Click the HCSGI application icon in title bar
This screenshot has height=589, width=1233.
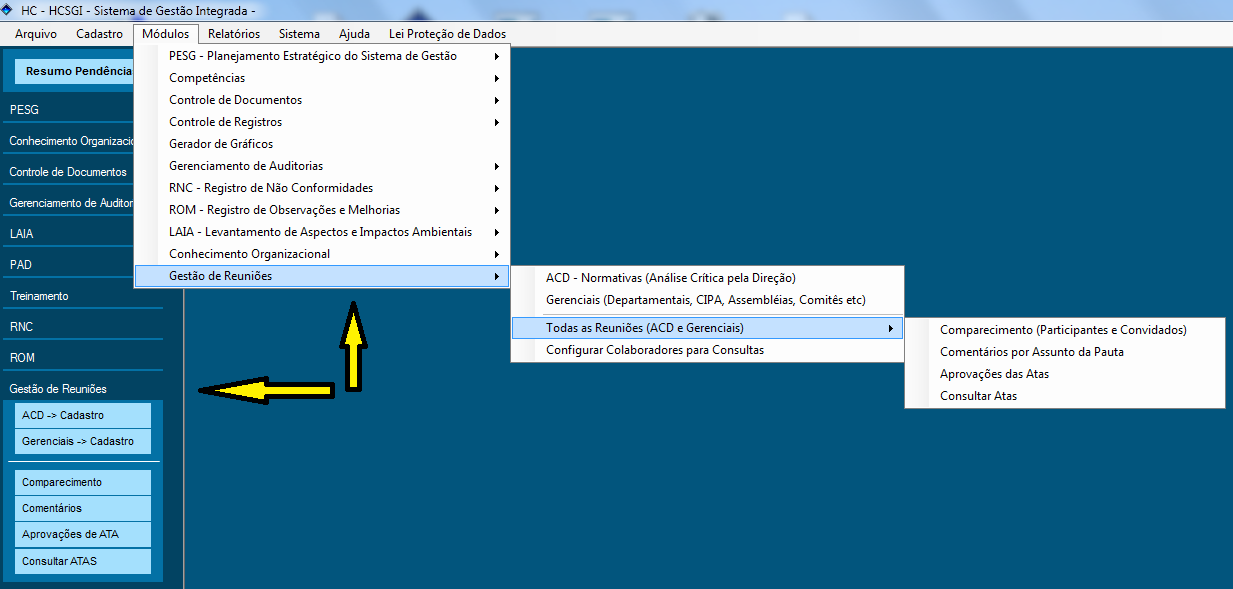coord(9,10)
